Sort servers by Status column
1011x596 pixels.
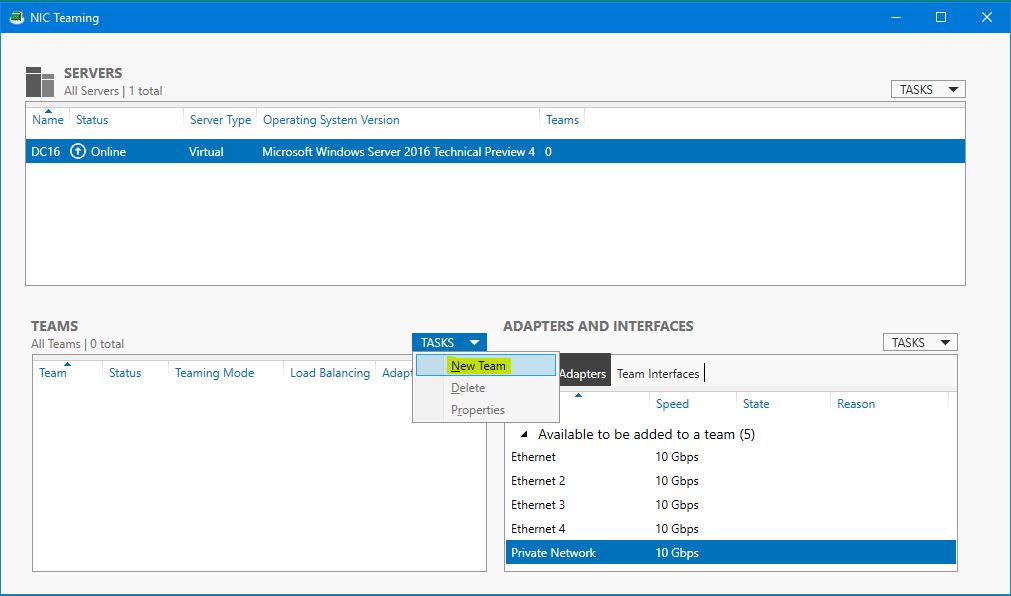click(x=92, y=120)
